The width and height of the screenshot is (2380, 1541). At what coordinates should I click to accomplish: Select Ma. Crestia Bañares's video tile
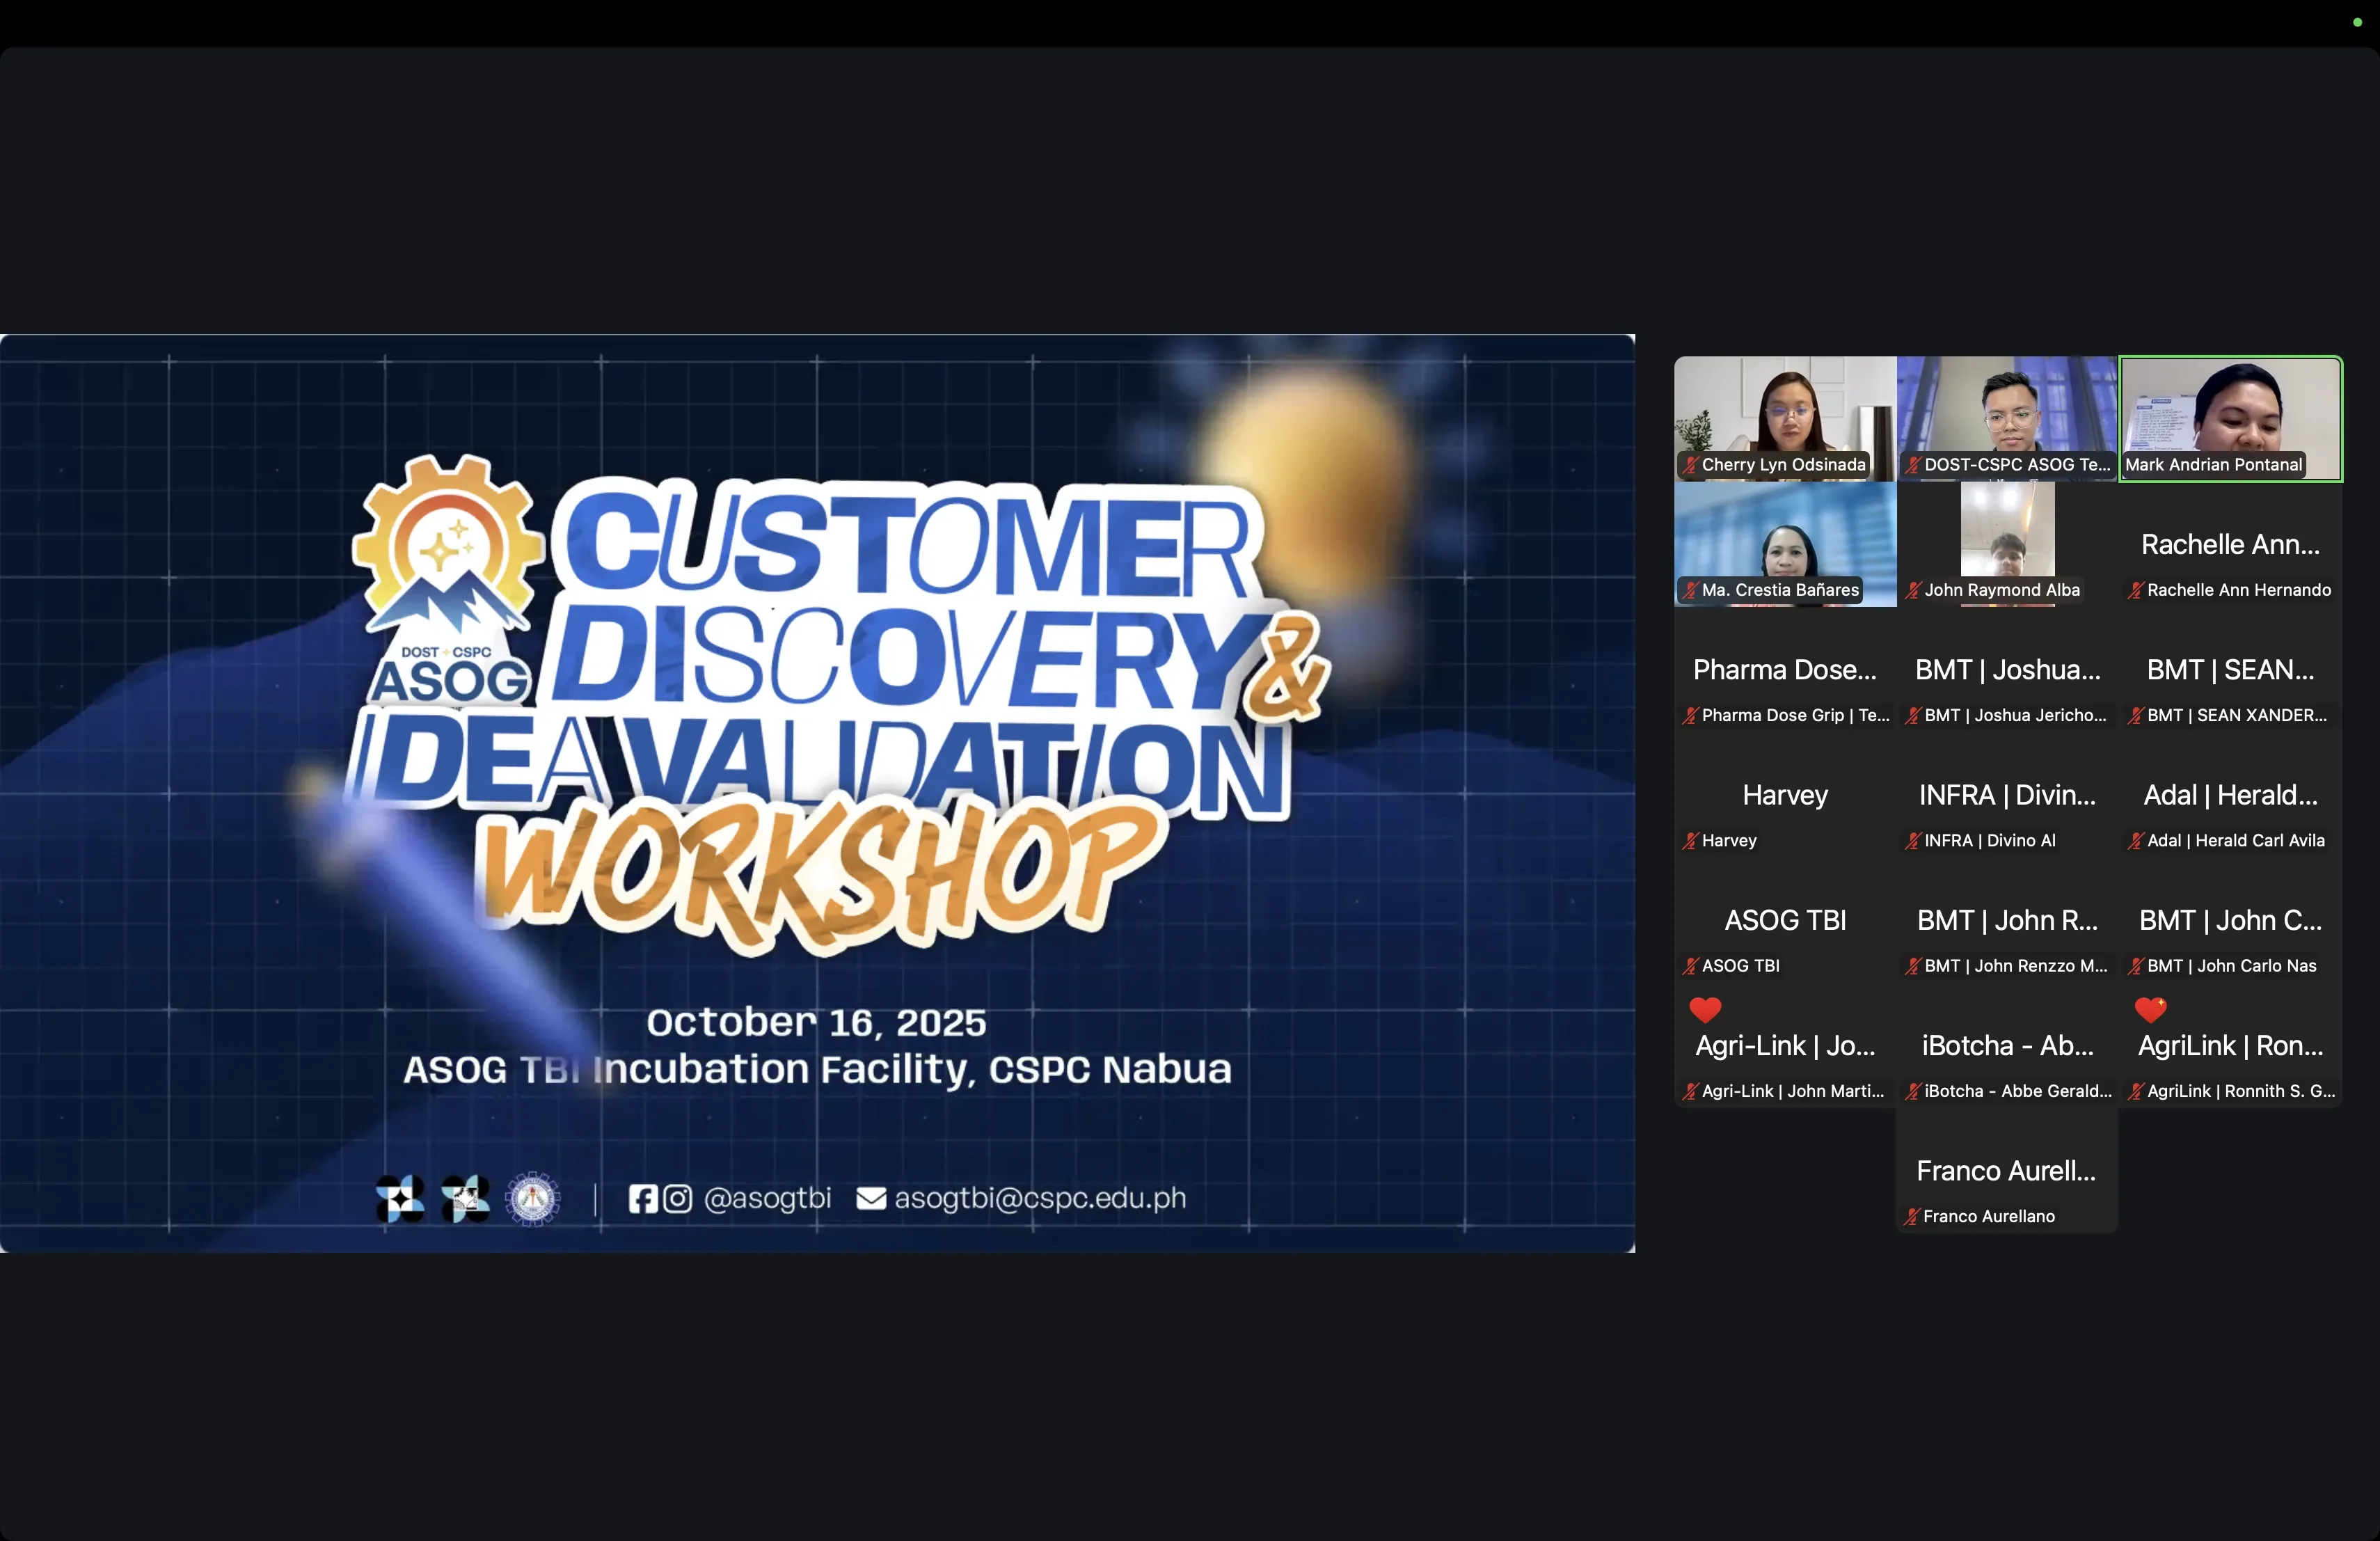(x=1785, y=544)
